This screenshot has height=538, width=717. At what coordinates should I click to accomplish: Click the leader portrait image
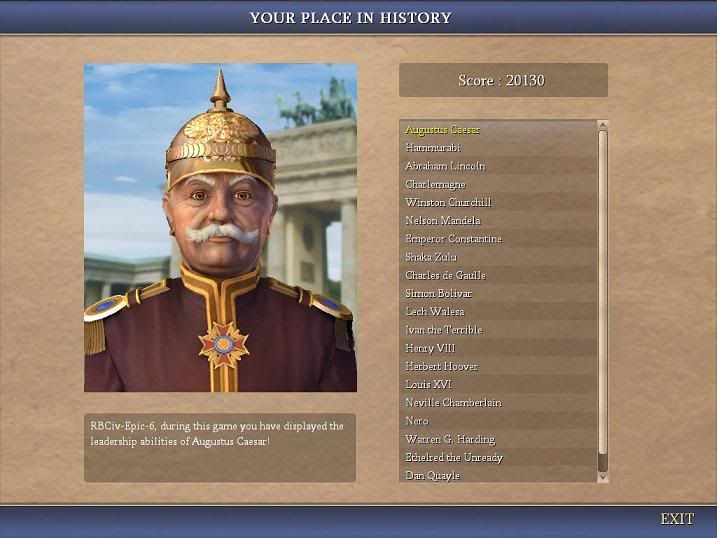(x=220, y=228)
